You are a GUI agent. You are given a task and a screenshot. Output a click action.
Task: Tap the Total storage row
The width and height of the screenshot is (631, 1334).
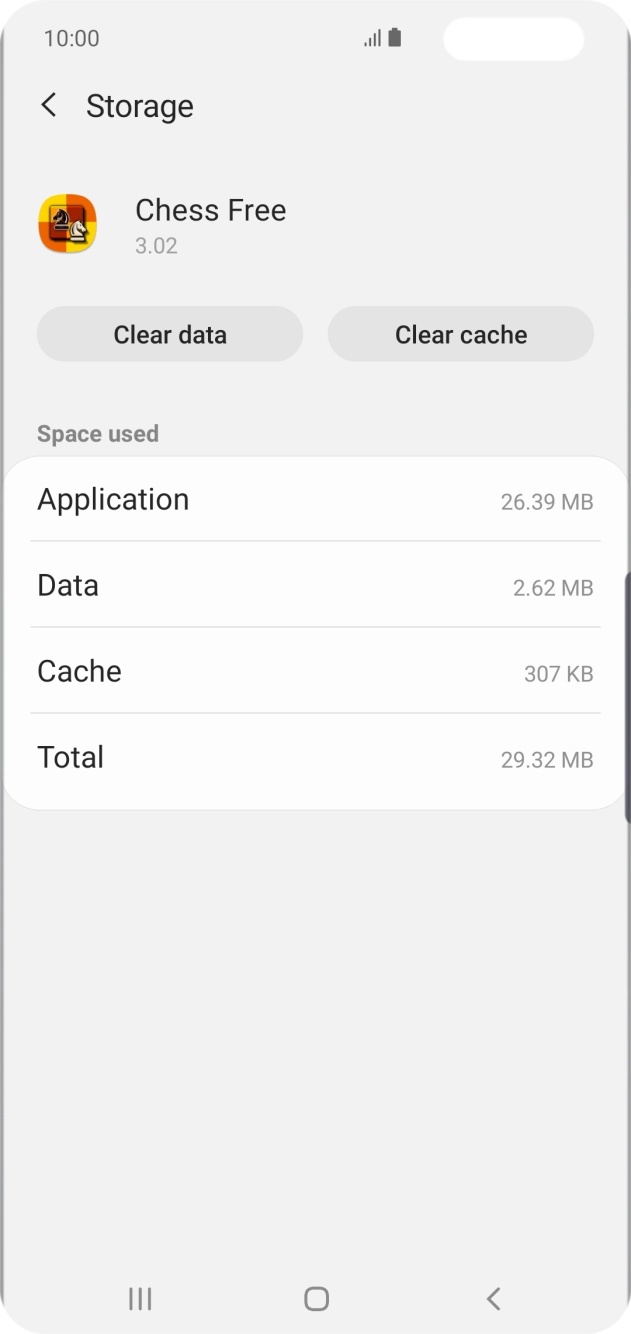[315, 758]
